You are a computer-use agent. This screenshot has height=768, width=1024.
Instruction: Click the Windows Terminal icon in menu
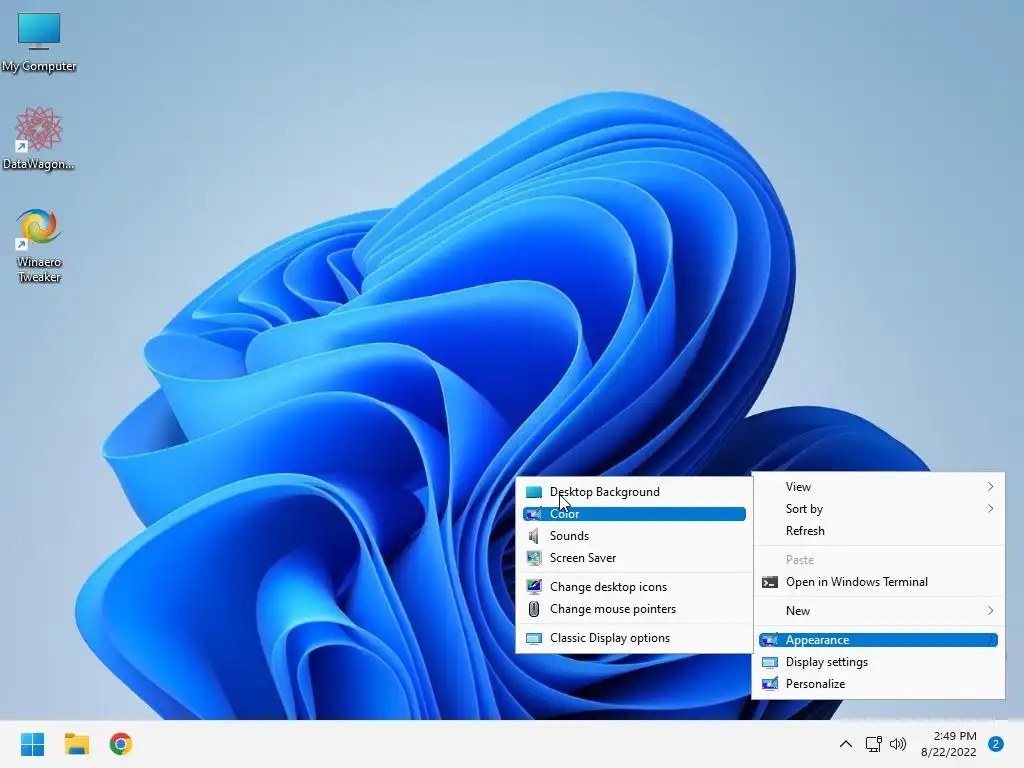pos(770,582)
